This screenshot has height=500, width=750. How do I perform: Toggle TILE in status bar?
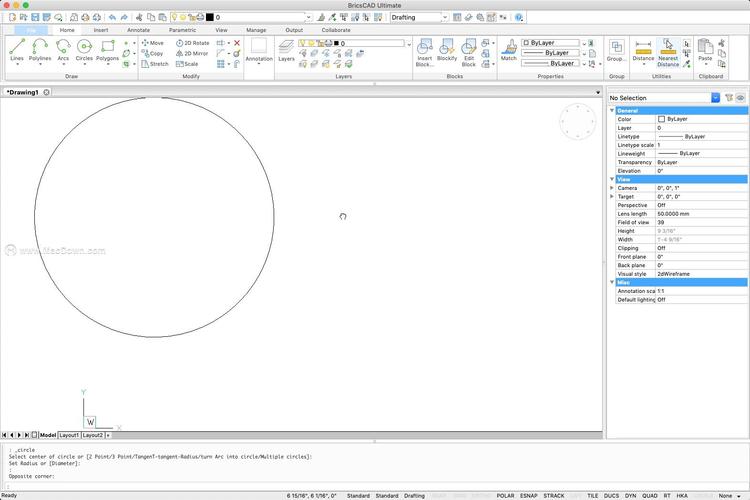pos(593,496)
